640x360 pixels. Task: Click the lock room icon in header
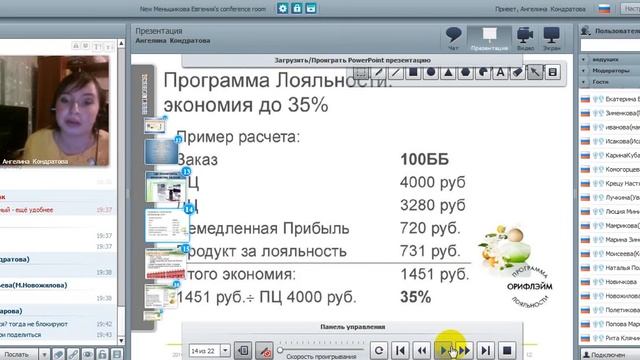point(297,8)
